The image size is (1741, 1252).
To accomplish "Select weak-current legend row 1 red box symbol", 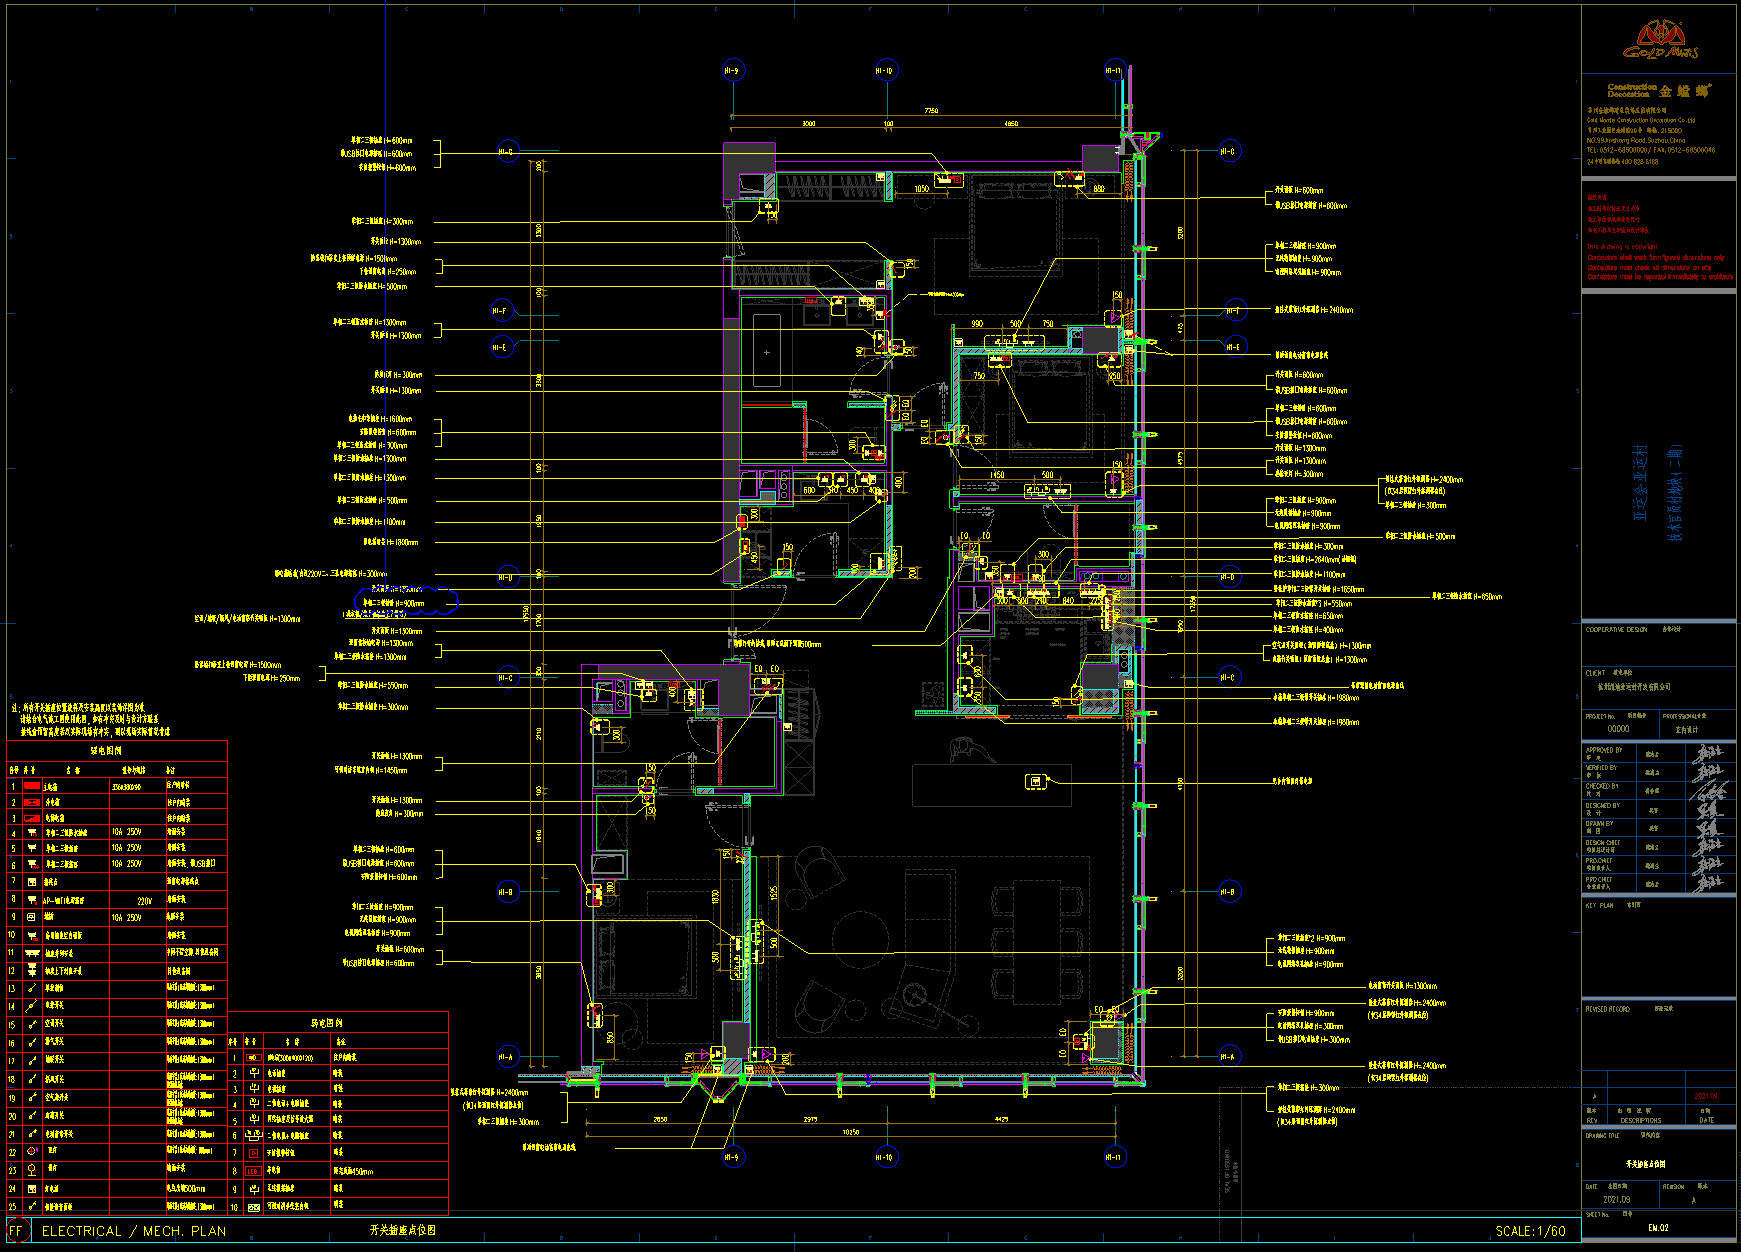I will pyautogui.click(x=253, y=1057).
